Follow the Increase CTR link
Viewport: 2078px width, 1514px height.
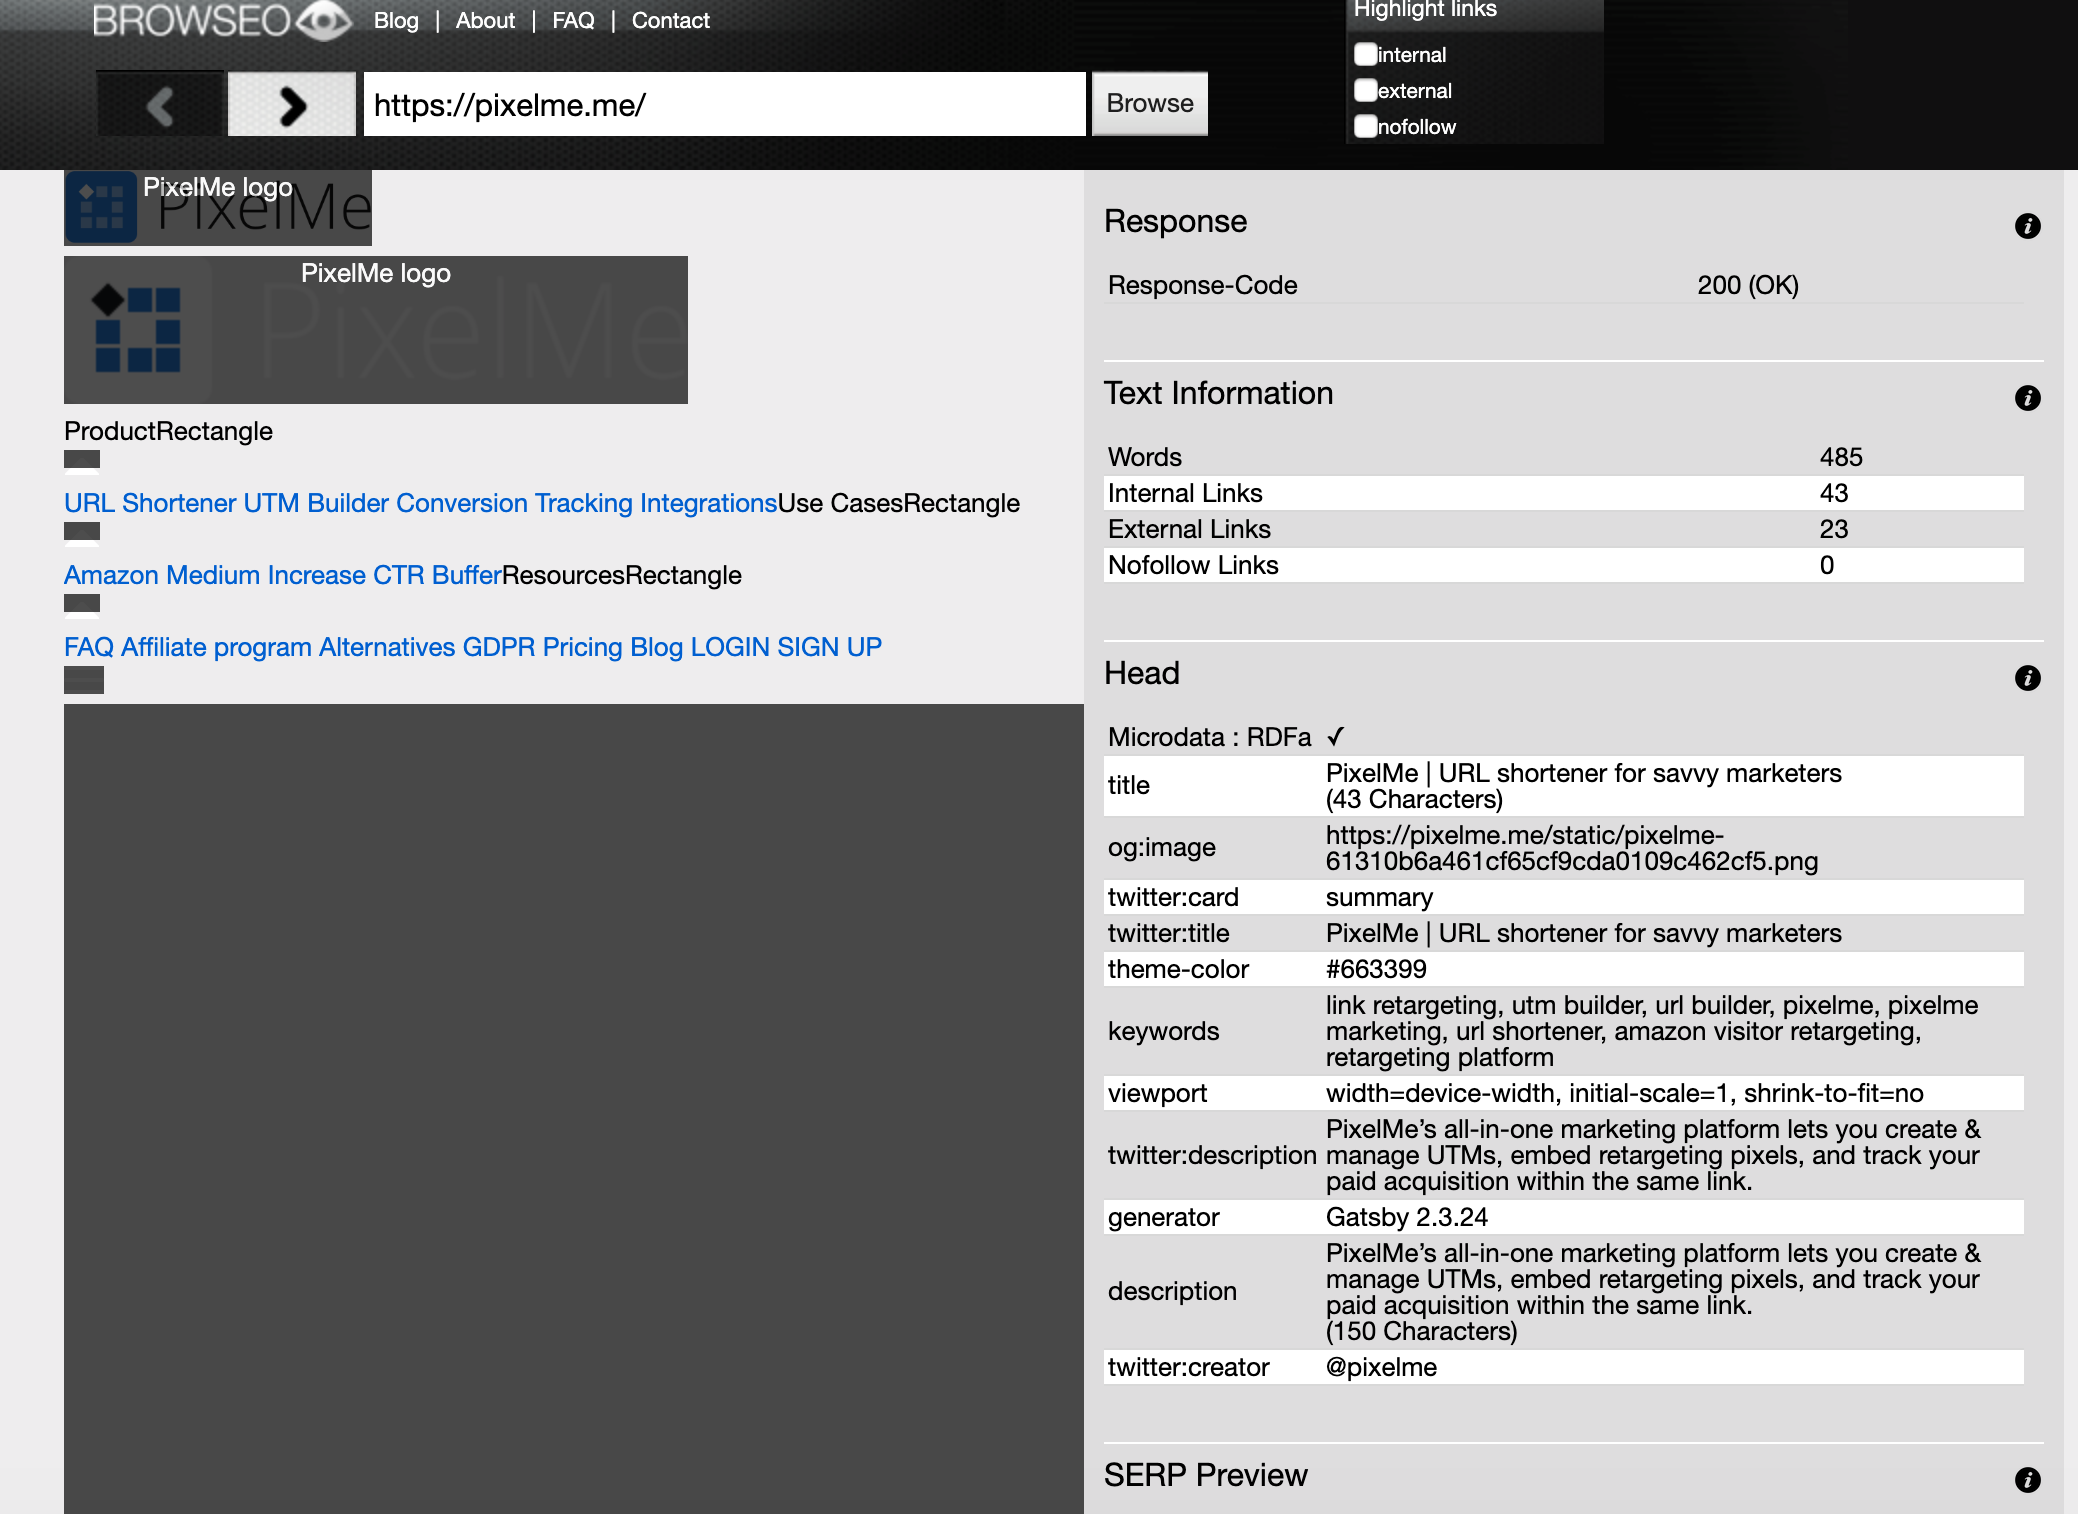point(346,575)
